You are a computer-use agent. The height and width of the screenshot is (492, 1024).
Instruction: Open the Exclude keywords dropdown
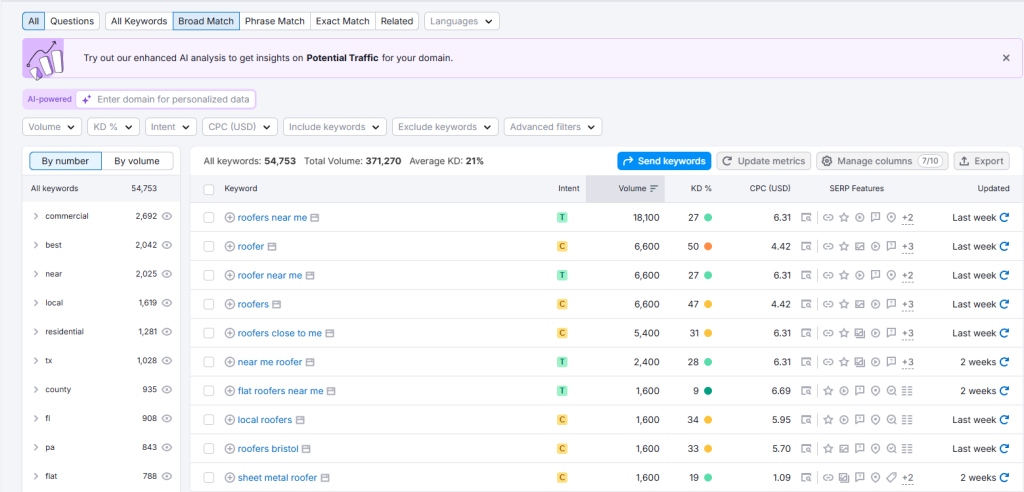click(x=445, y=127)
